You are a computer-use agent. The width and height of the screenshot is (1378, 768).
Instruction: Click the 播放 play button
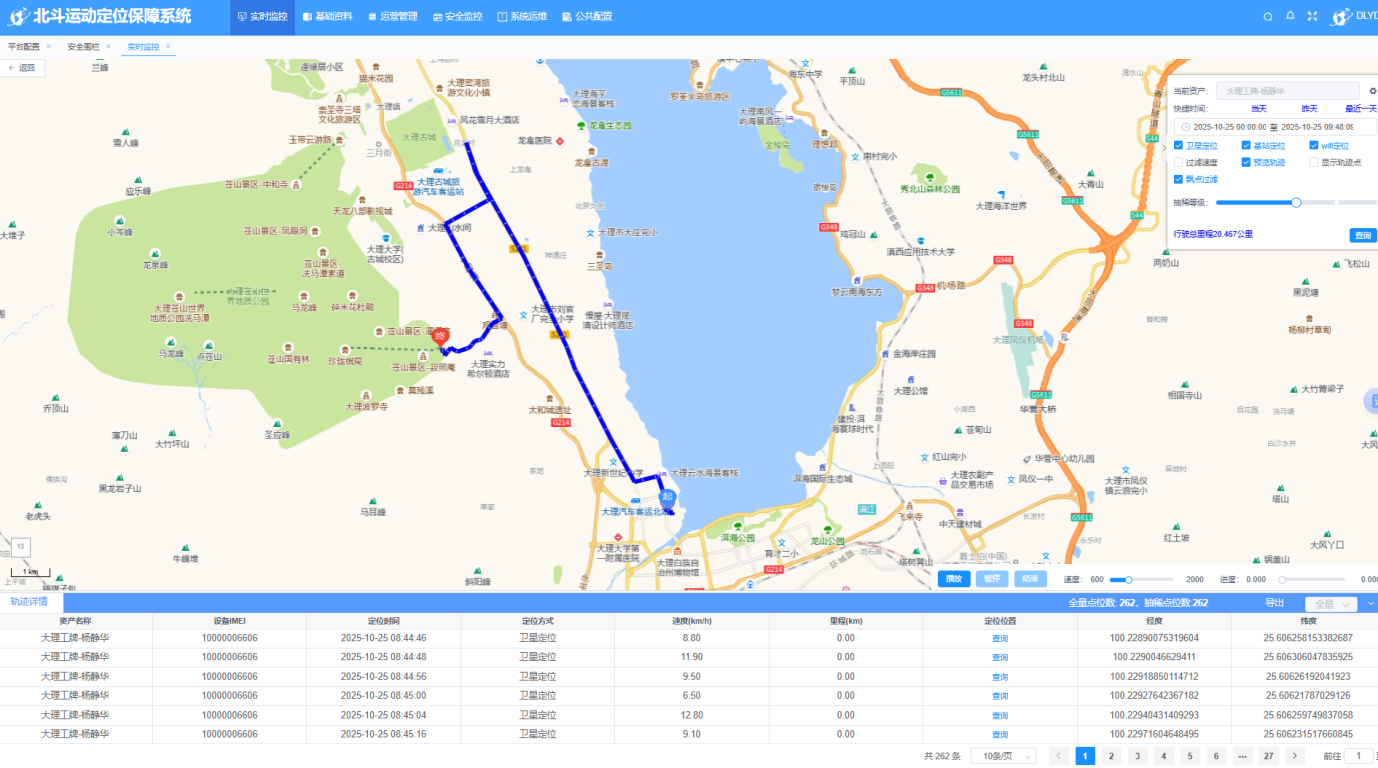954,579
